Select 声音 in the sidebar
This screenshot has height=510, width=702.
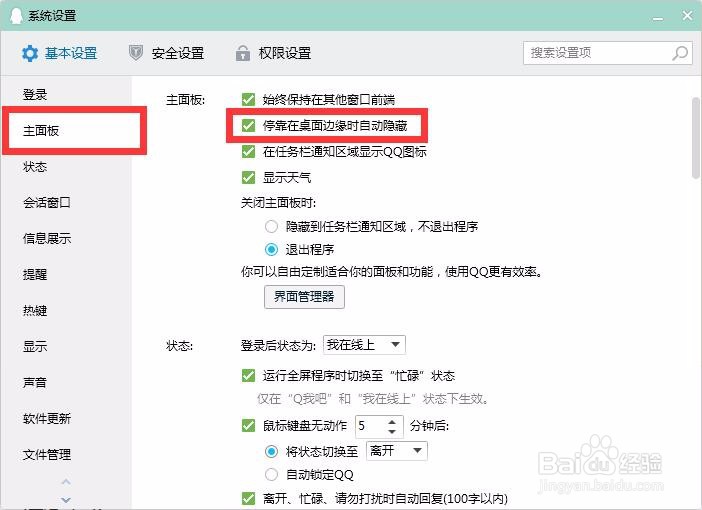click(35, 382)
